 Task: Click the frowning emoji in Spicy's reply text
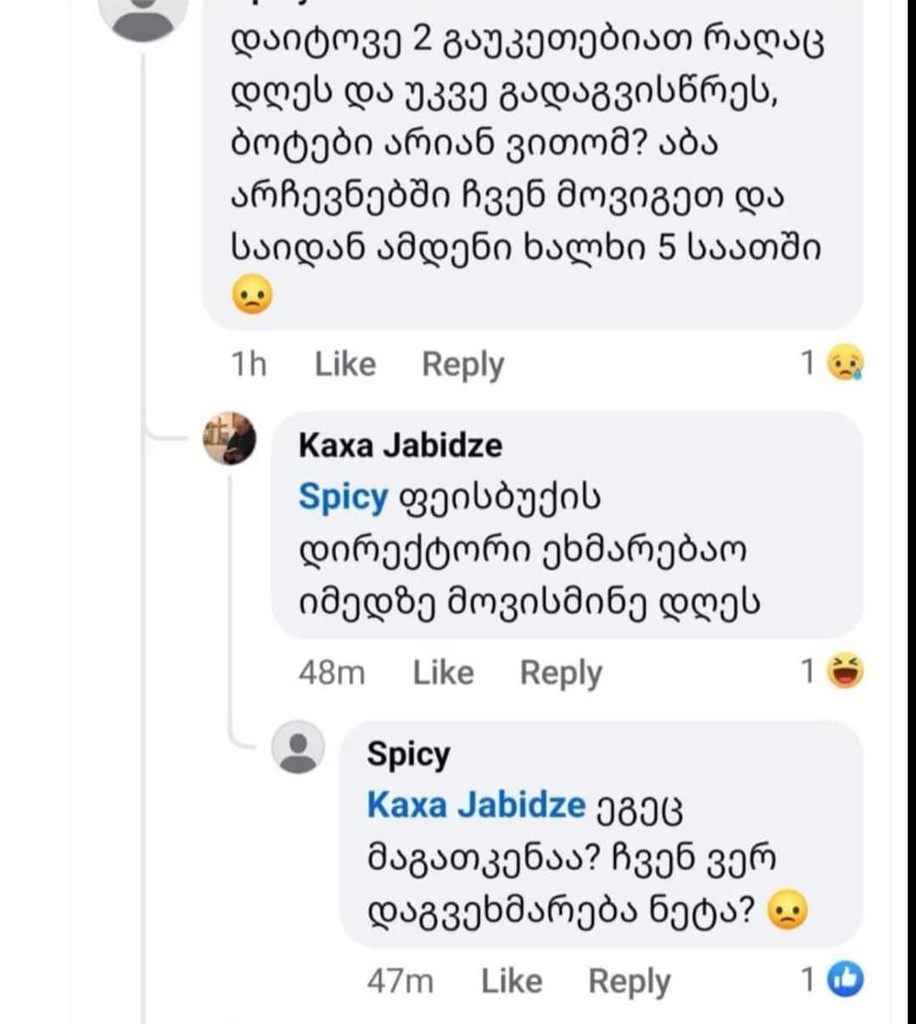787,910
